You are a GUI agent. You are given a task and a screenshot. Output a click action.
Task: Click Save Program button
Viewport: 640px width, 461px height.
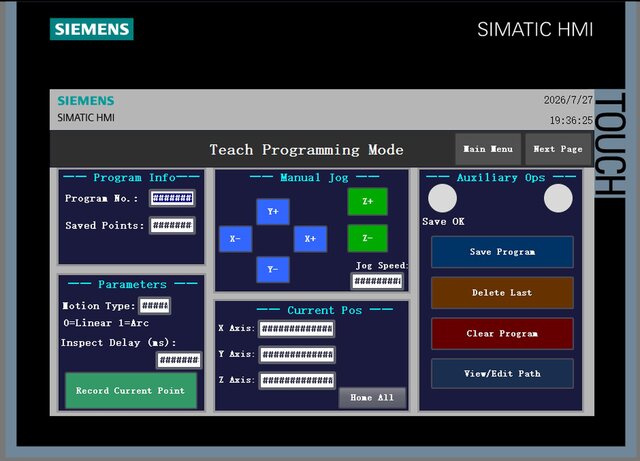click(502, 252)
